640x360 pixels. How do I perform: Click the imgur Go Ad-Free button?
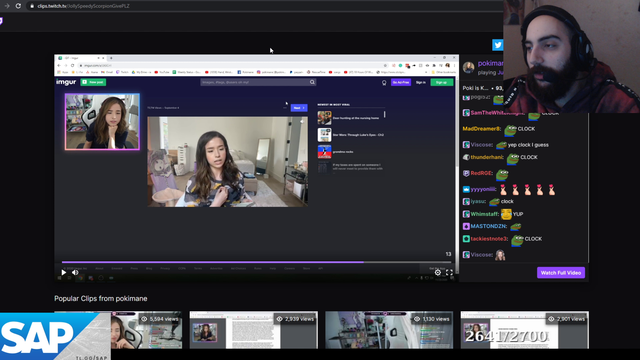pos(401,82)
